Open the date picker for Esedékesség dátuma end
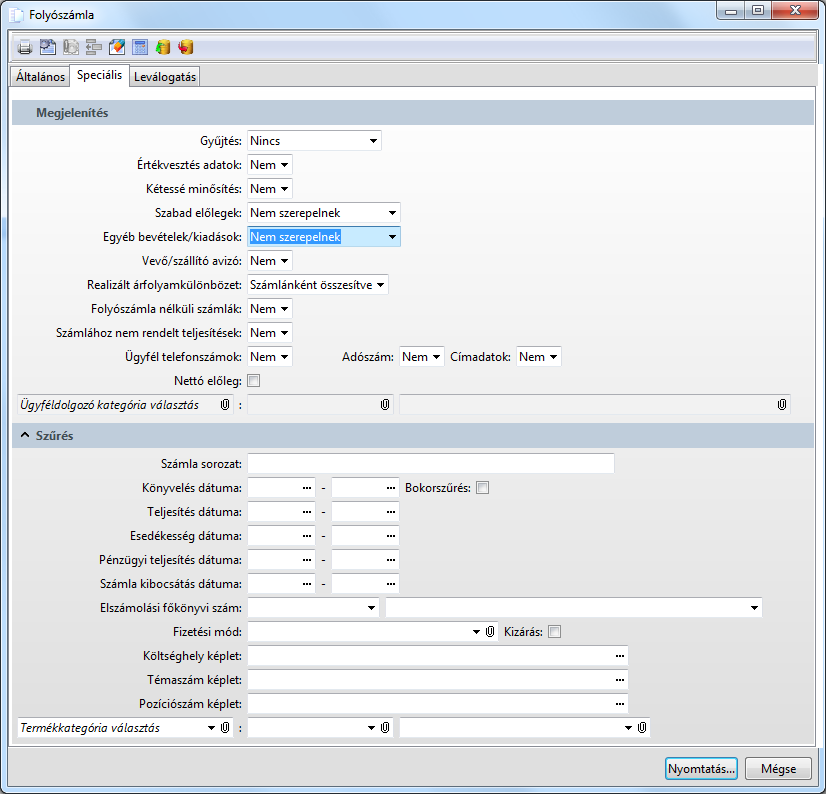The width and height of the screenshot is (826, 794). (391, 536)
